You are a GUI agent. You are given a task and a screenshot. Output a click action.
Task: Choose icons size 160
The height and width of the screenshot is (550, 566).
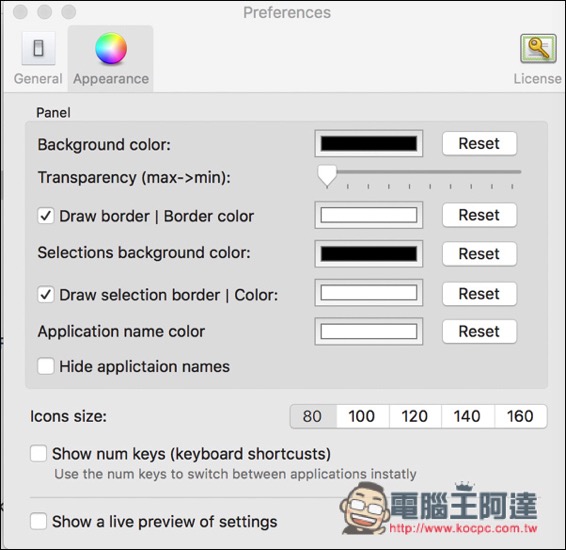(520, 416)
